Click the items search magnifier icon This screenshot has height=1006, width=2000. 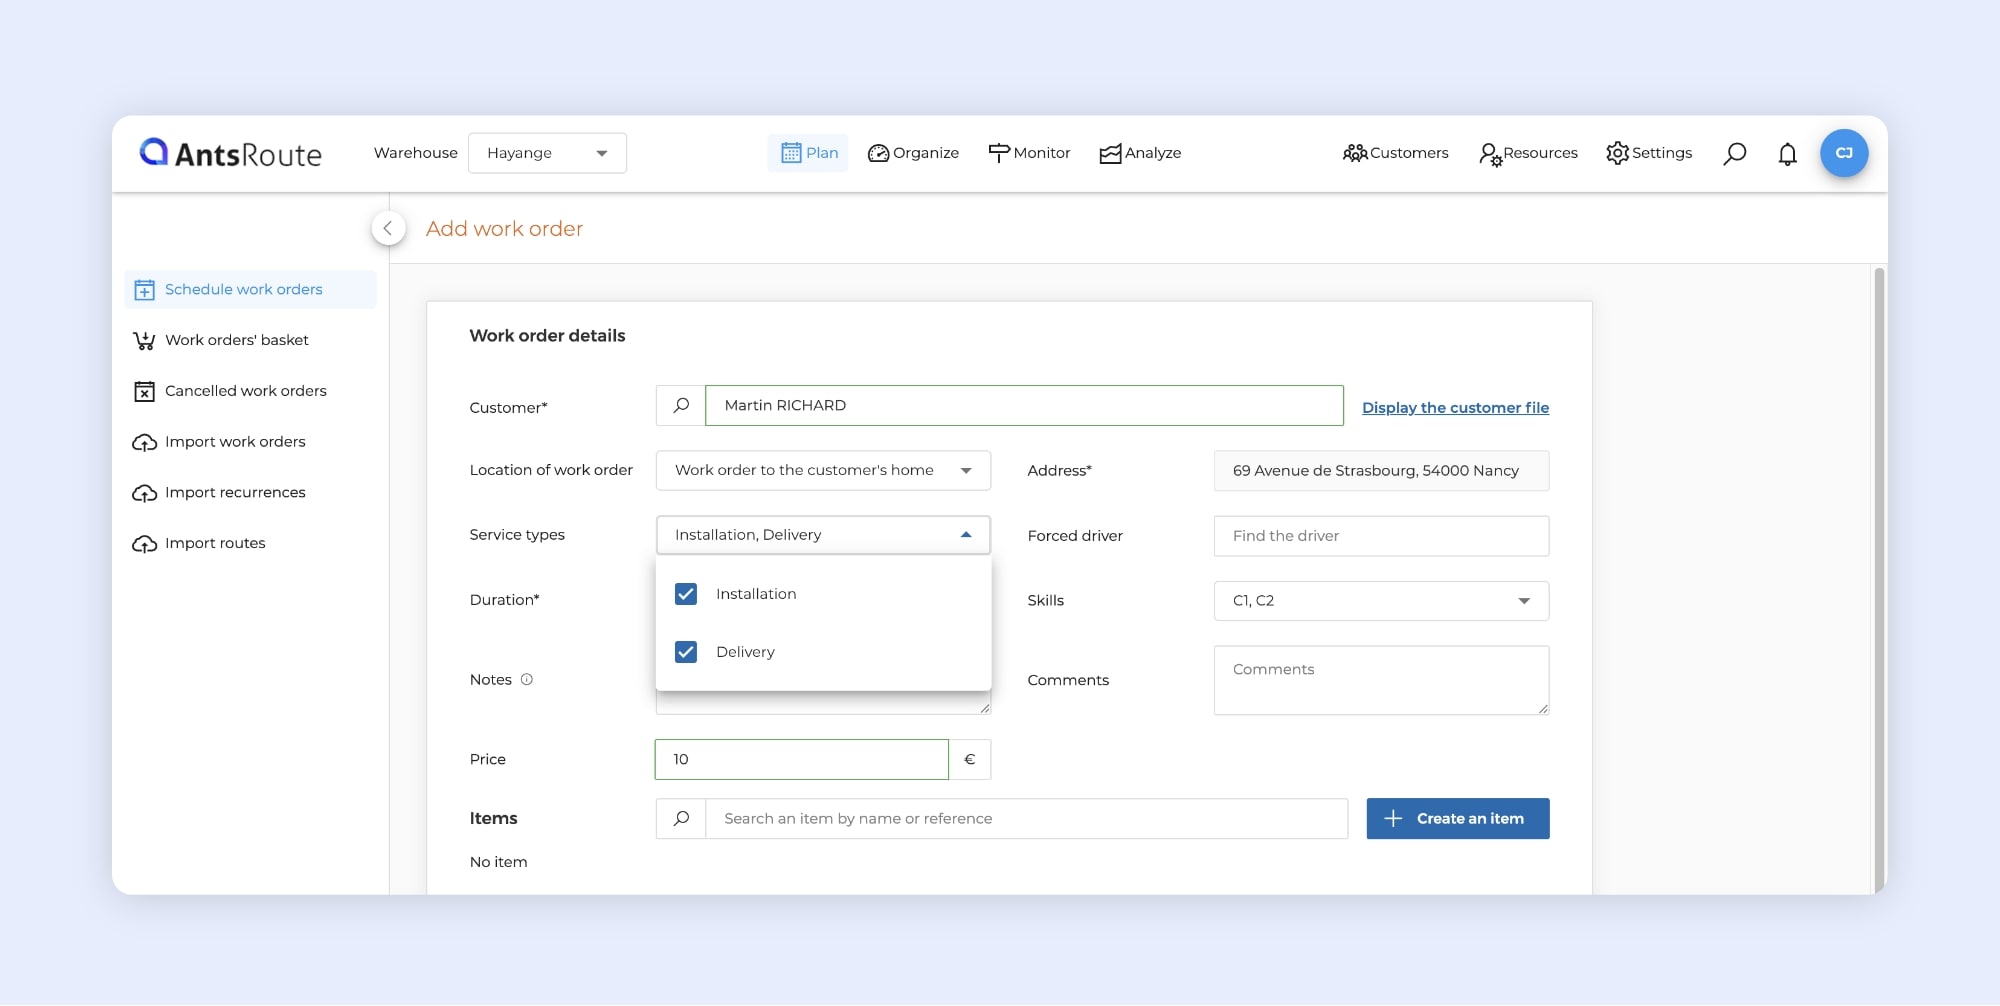pos(681,819)
